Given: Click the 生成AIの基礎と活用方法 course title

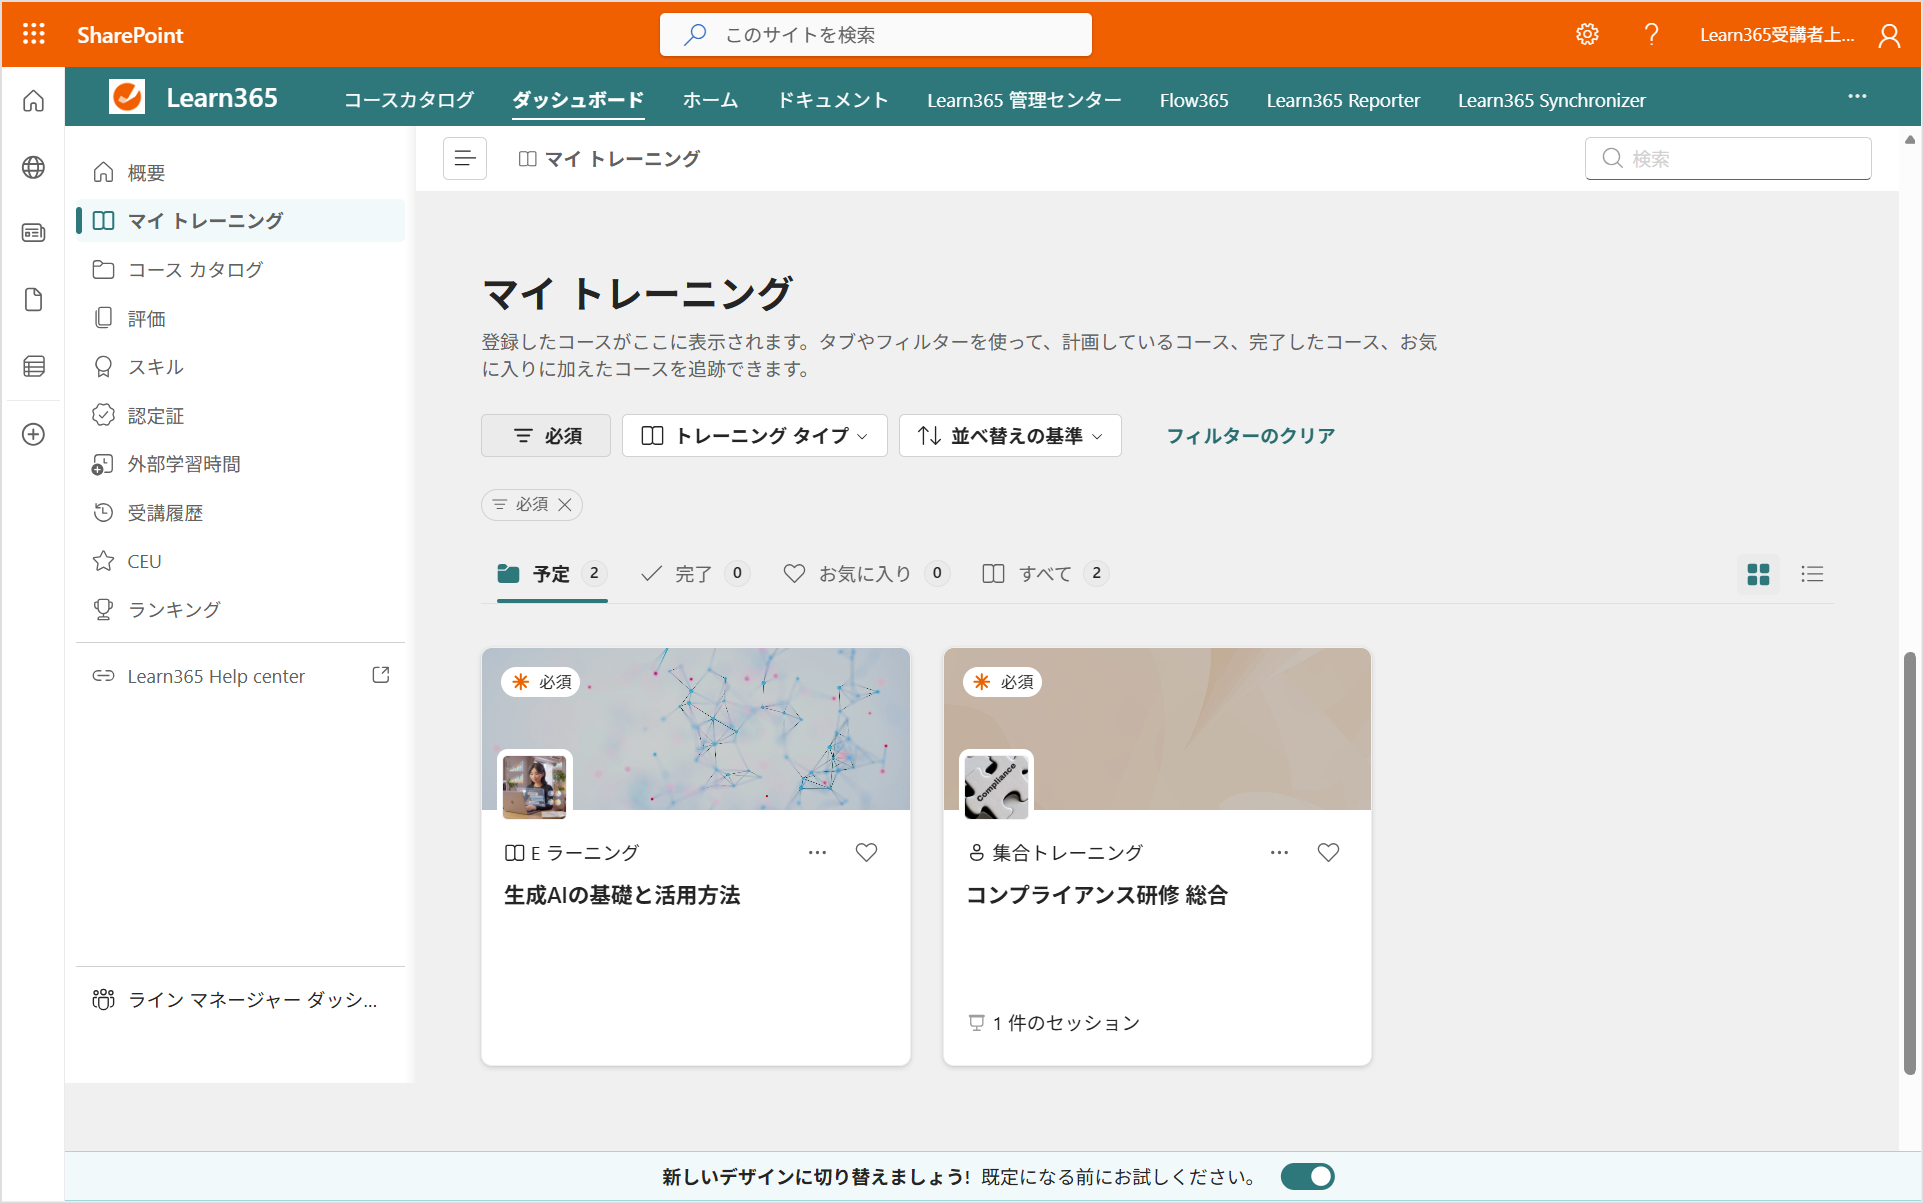Looking at the screenshot, I should (622, 895).
